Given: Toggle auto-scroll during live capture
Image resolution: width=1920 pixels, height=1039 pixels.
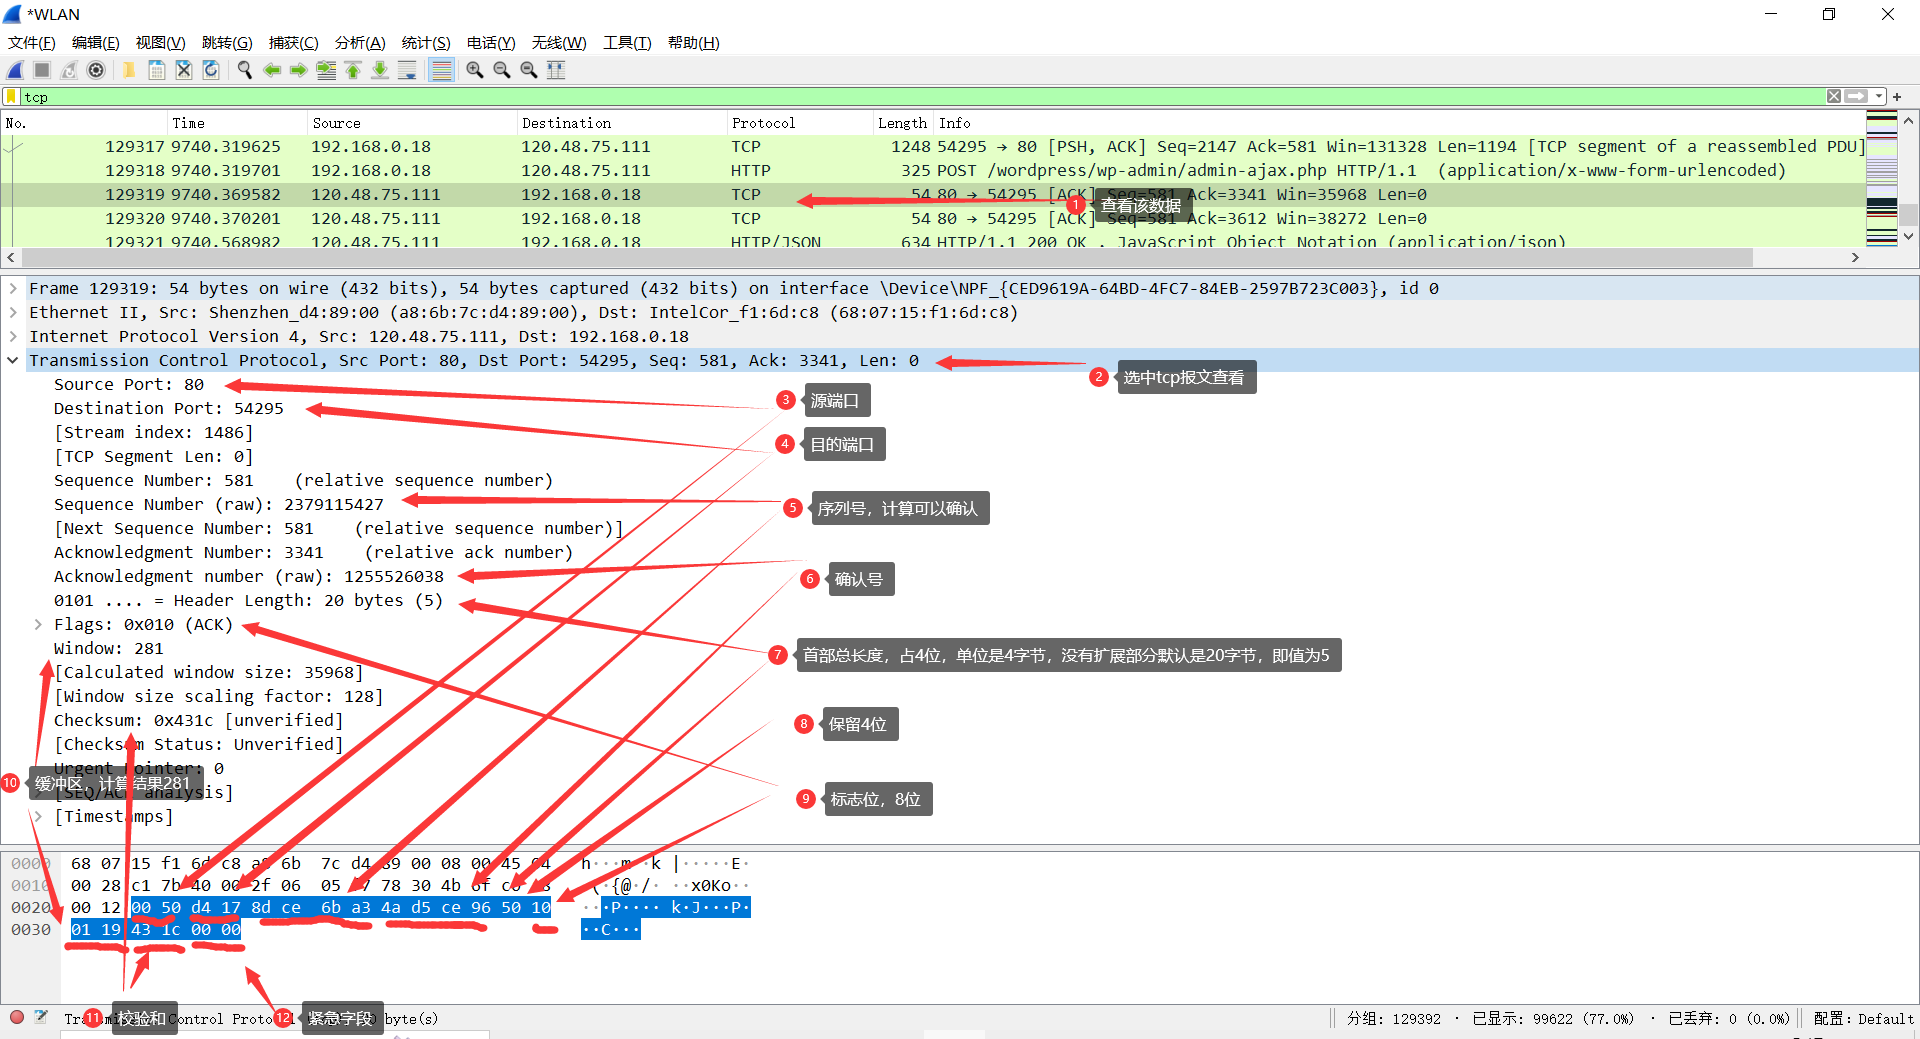Looking at the screenshot, I should point(407,70).
